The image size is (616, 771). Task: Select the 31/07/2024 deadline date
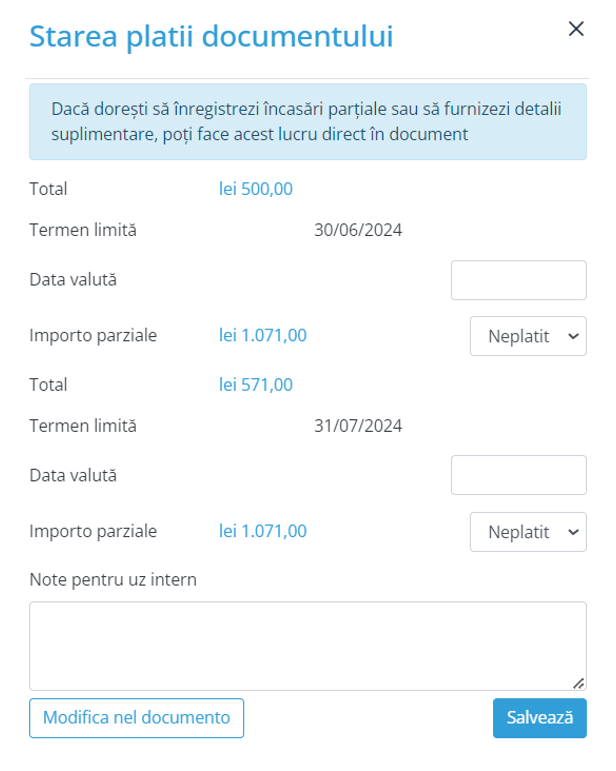[x=358, y=426]
